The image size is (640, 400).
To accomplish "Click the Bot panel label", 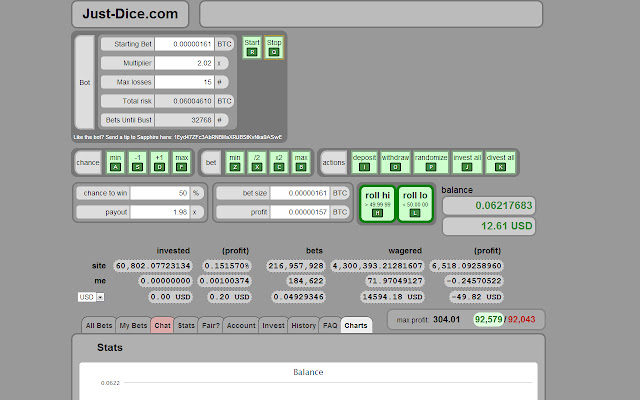I will click(x=84, y=82).
